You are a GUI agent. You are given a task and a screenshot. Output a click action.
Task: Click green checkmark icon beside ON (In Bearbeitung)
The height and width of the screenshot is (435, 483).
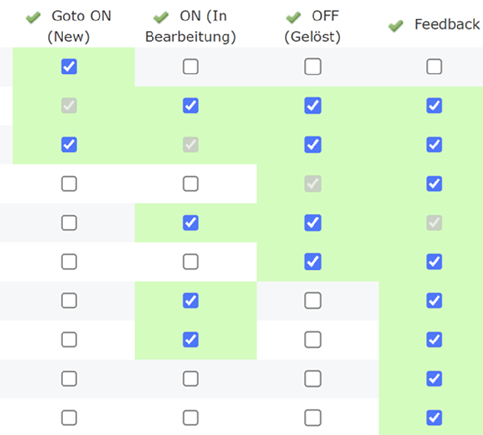point(161,17)
